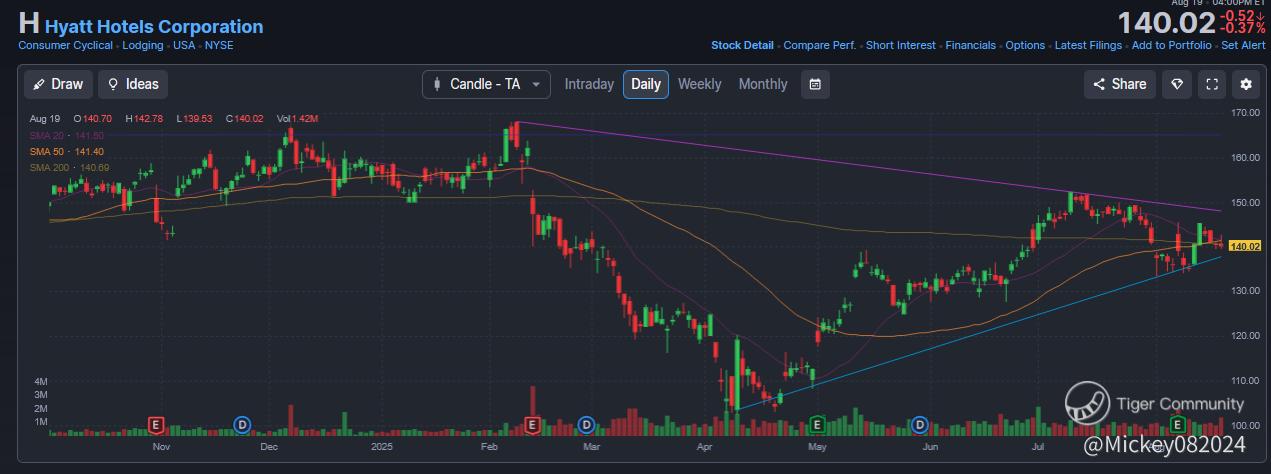The image size is (1271, 474).
Task: Open the USA country link
Action: tap(184, 45)
